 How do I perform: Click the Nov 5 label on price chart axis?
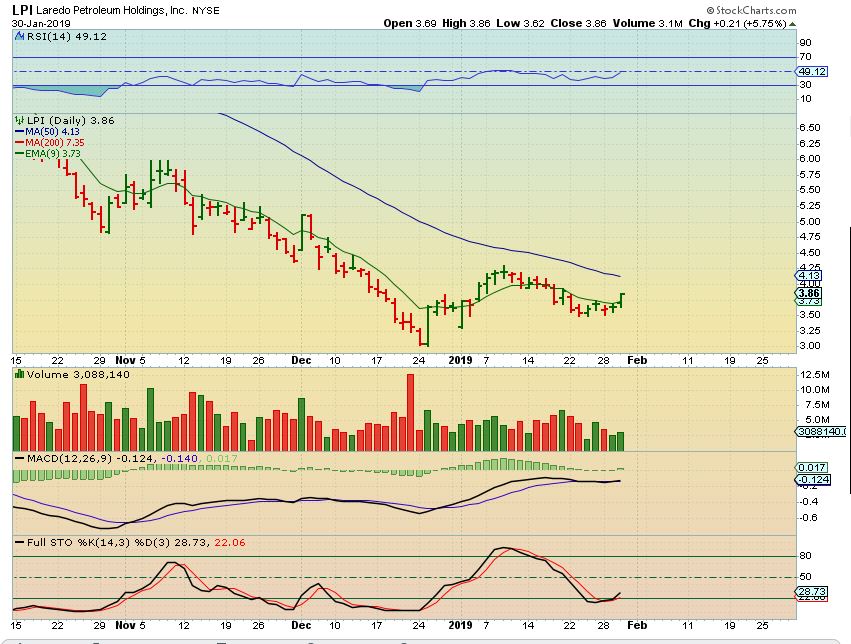(x=130, y=360)
